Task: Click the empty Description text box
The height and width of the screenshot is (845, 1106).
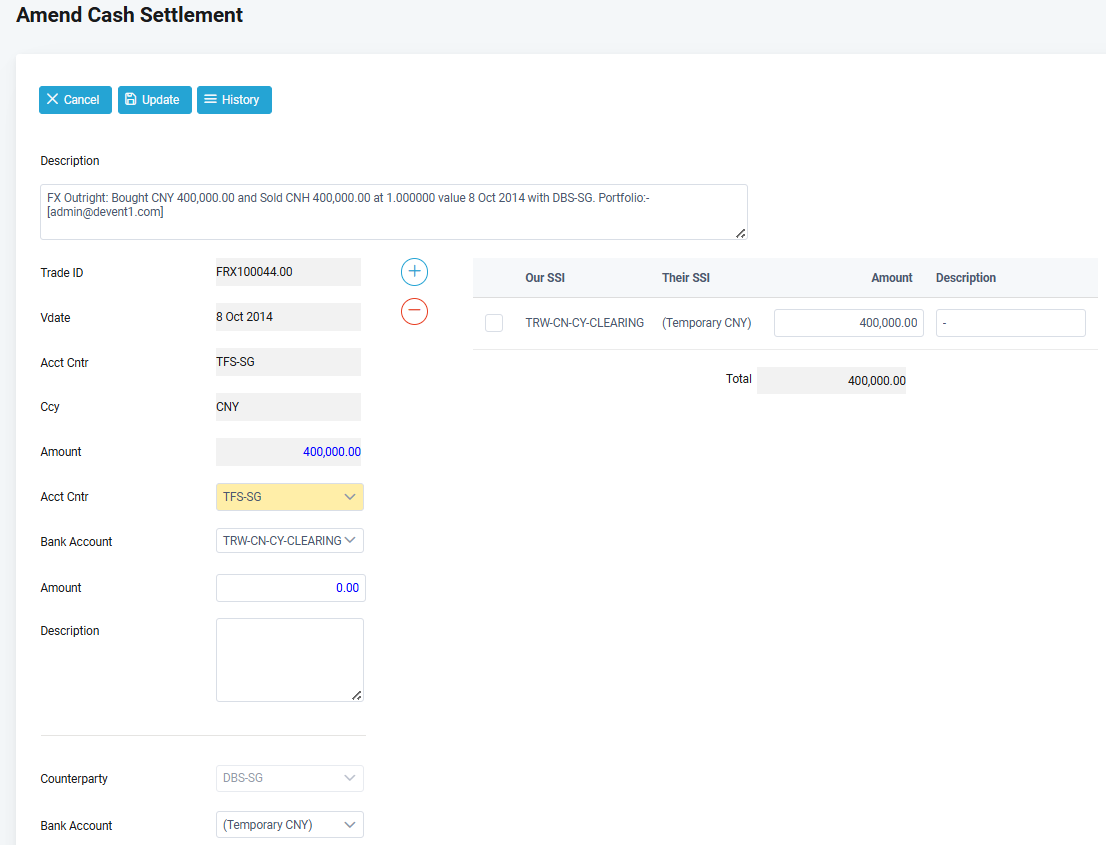Action: coord(289,660)
